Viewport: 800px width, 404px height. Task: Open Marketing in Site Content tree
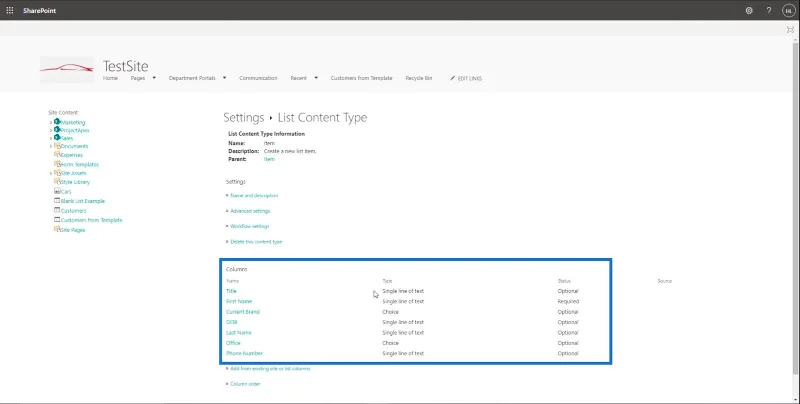[x=73, y=122]
